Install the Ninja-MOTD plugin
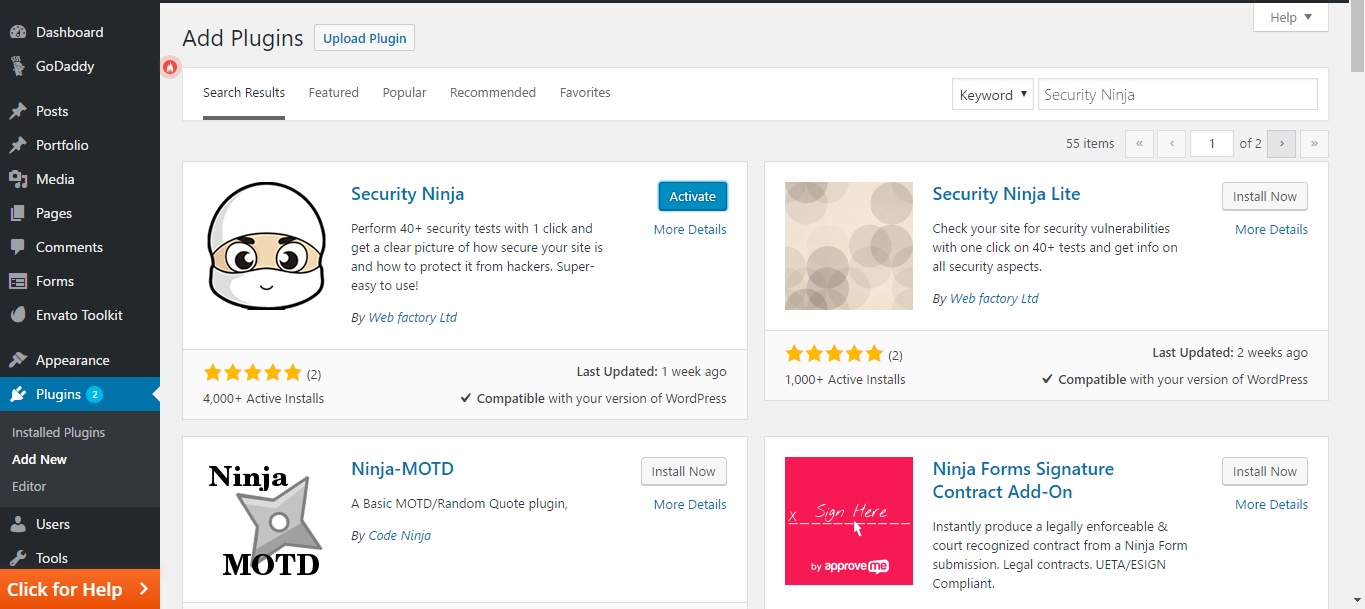The image size is (1365, 609). coord(683,471)
